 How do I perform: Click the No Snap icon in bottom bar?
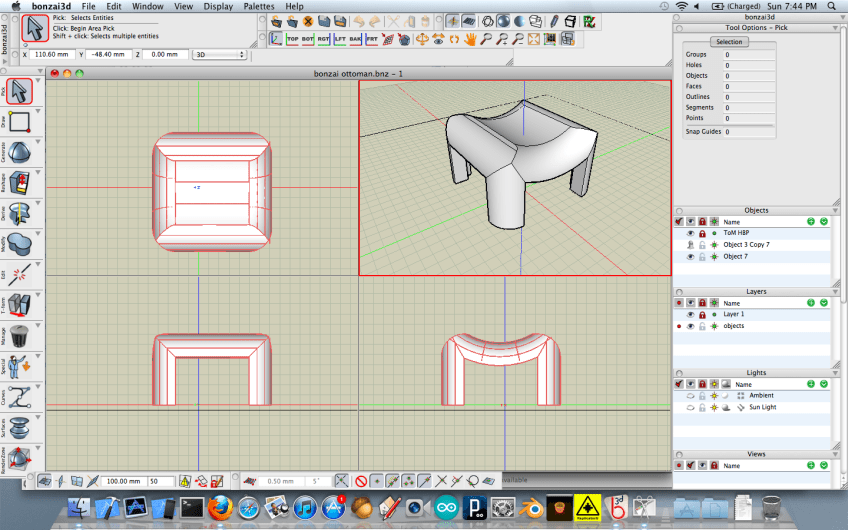point(361,481)
